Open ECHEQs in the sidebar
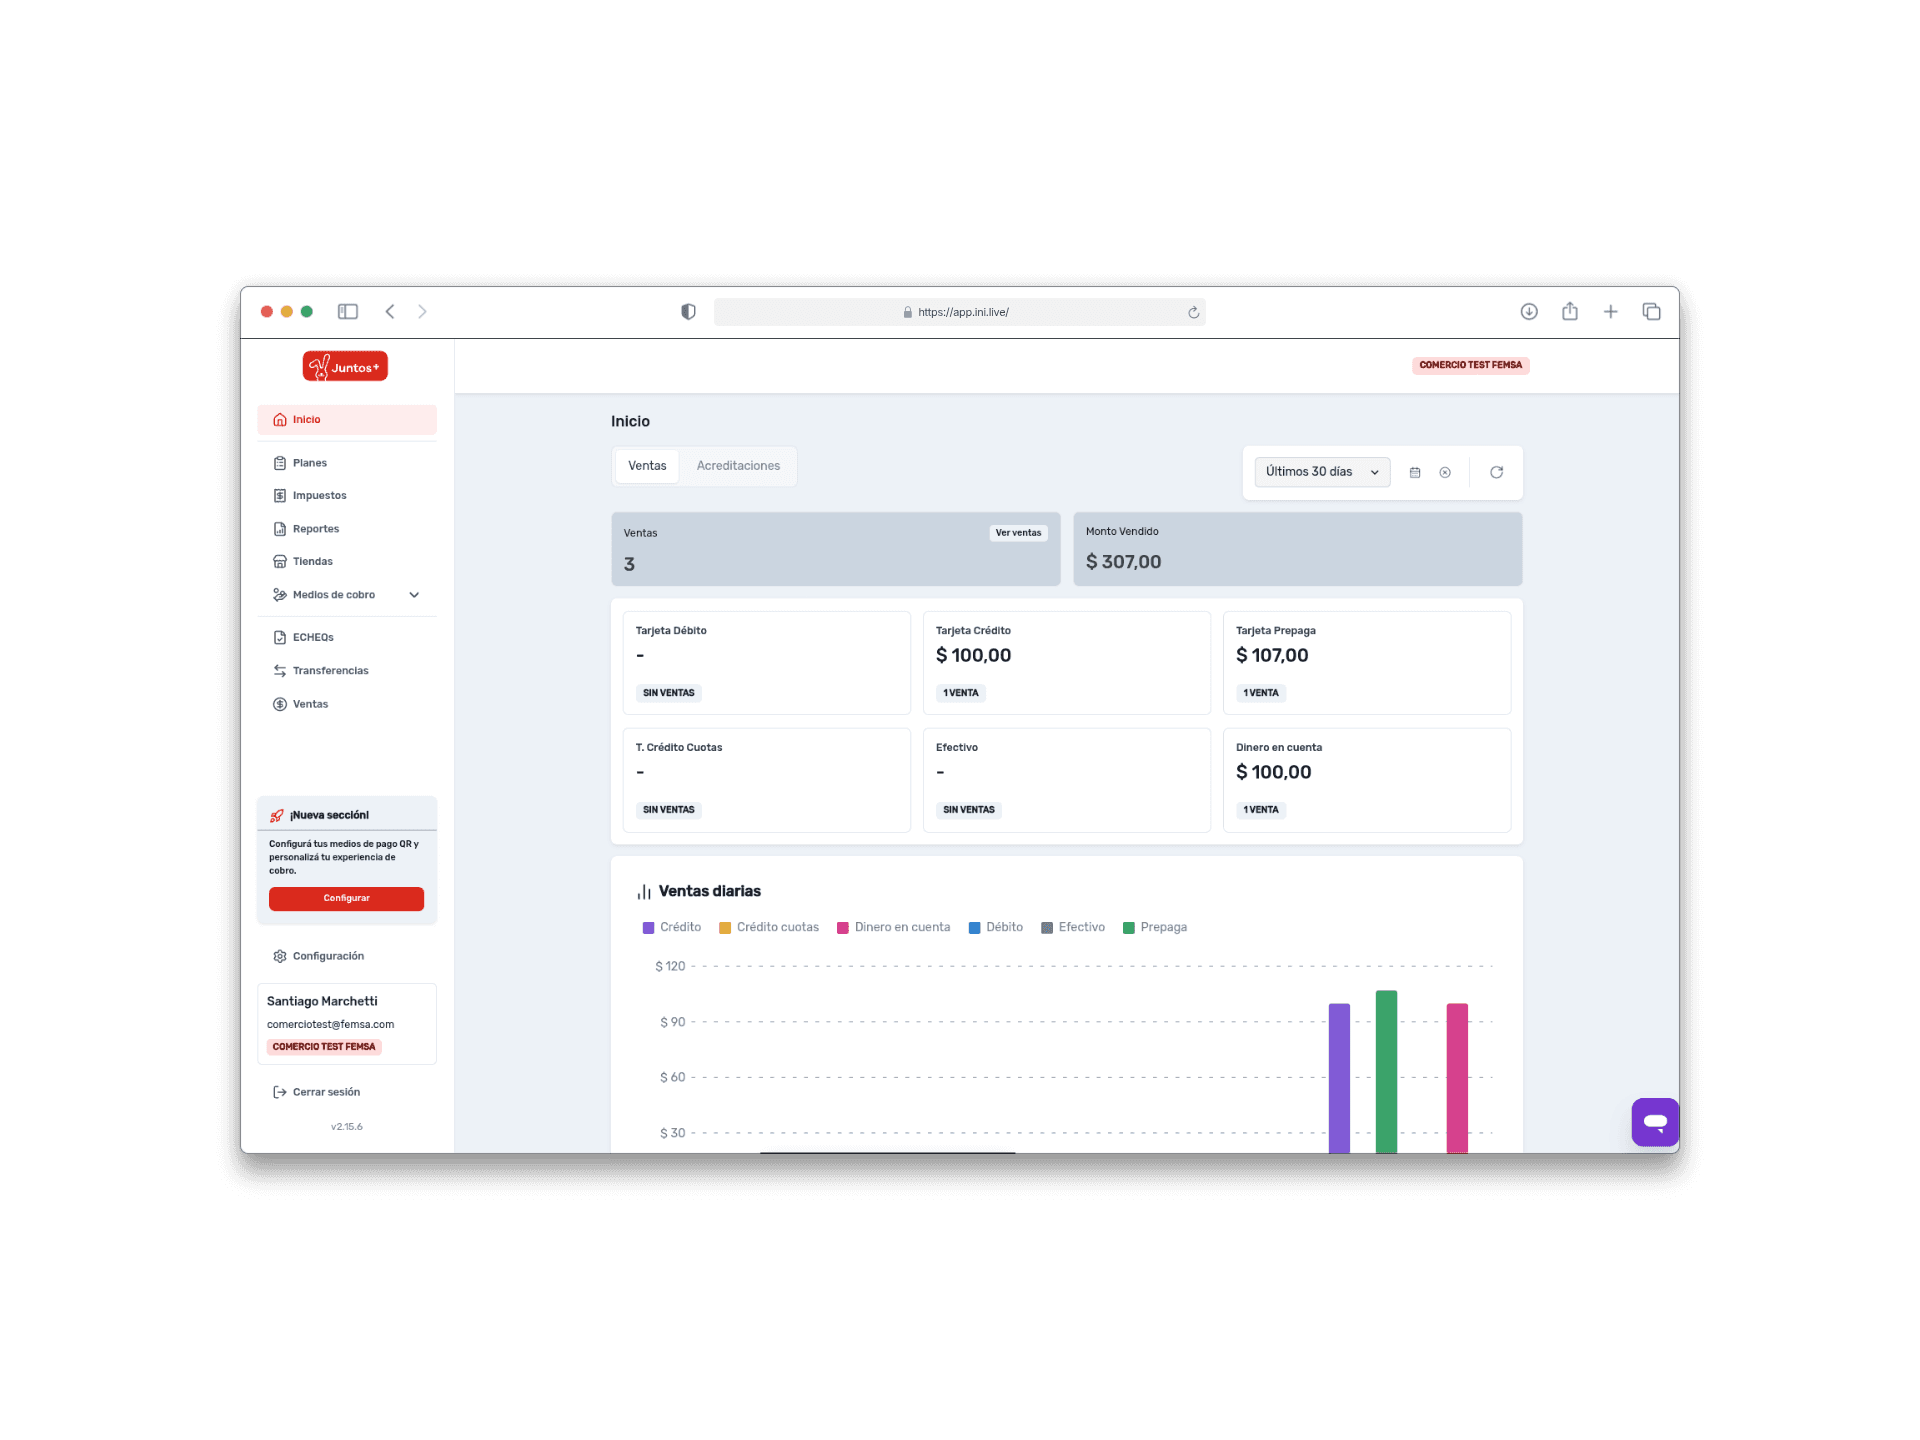Viewport: 1920px width, 1440px height. [x=312, y=637]
